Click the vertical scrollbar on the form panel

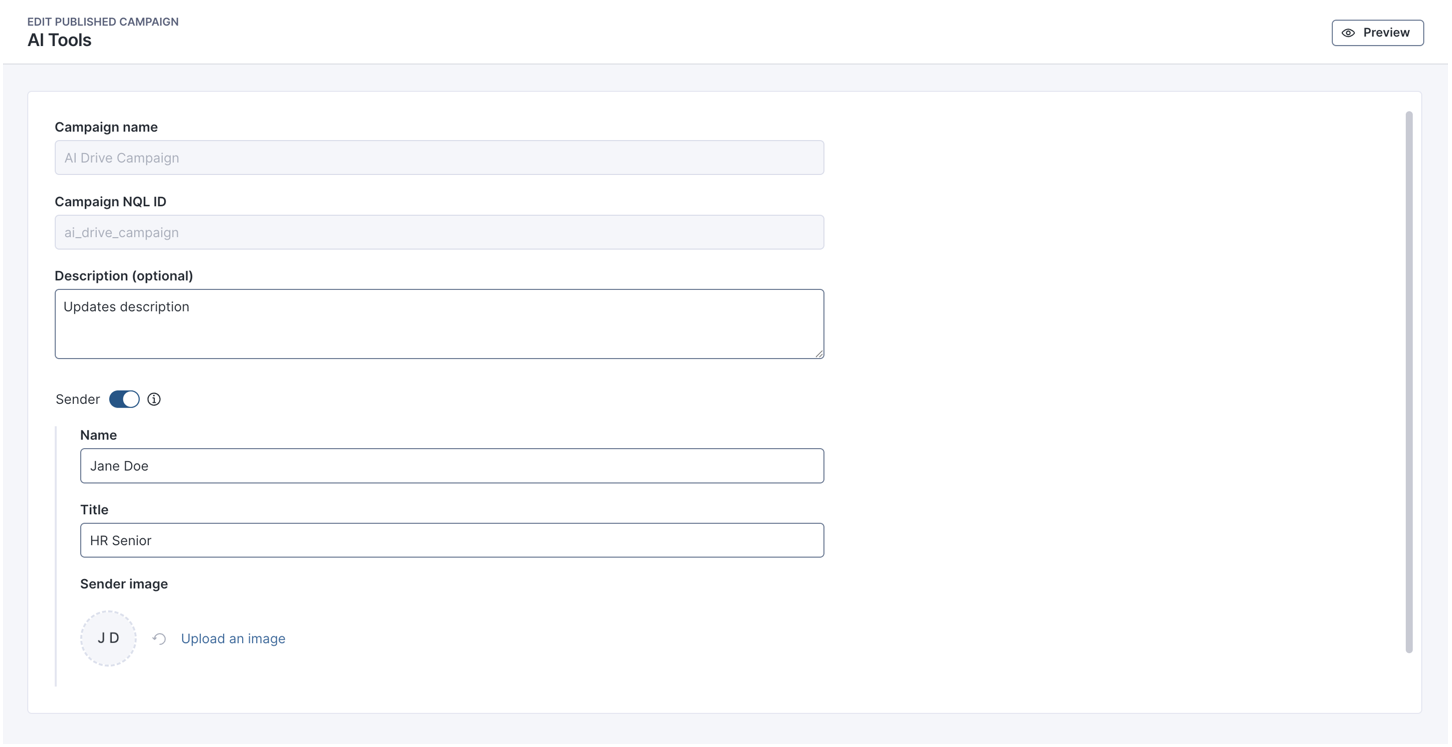(x=1409, y=382)
